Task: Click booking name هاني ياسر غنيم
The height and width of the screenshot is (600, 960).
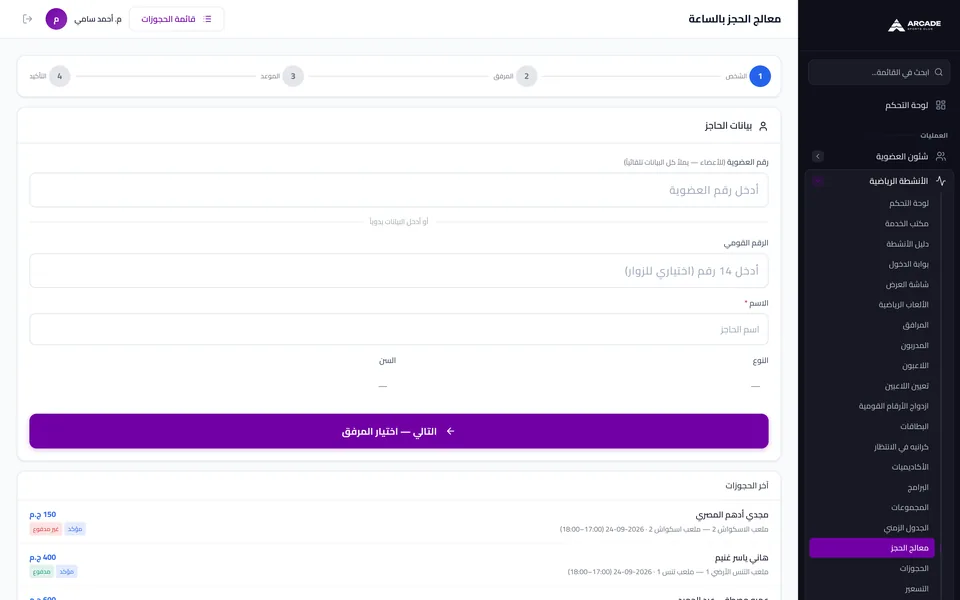Action: [x=741, y=558]
